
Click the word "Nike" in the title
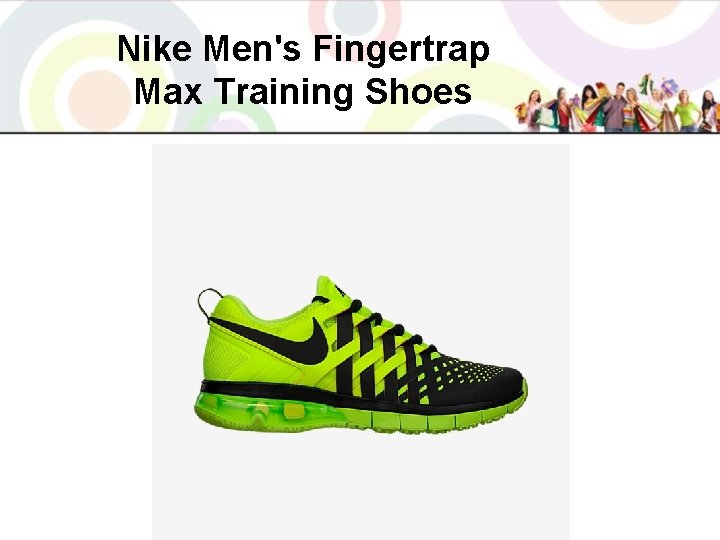point(155,48)
